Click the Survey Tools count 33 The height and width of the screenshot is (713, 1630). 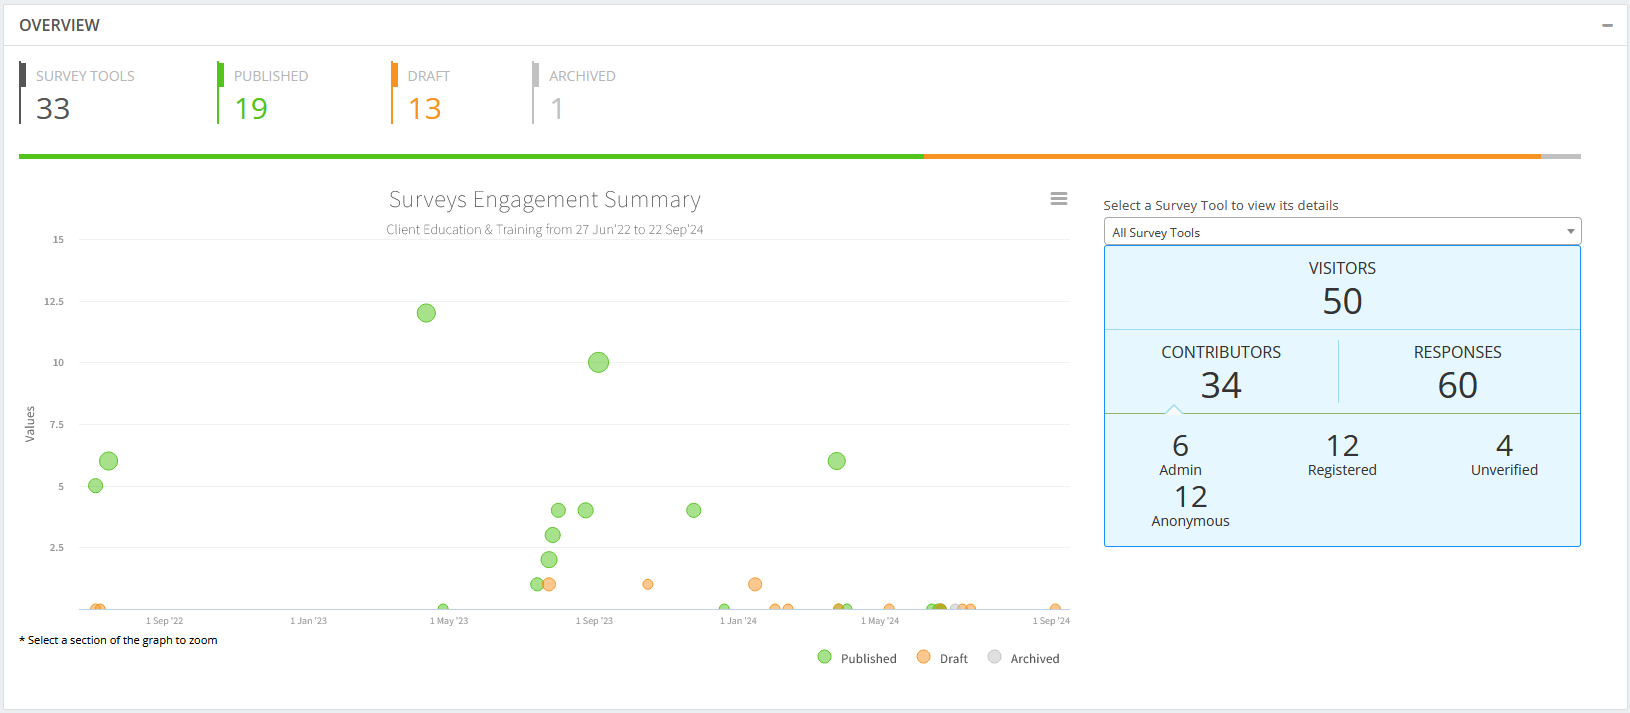(x=53, y=108)
